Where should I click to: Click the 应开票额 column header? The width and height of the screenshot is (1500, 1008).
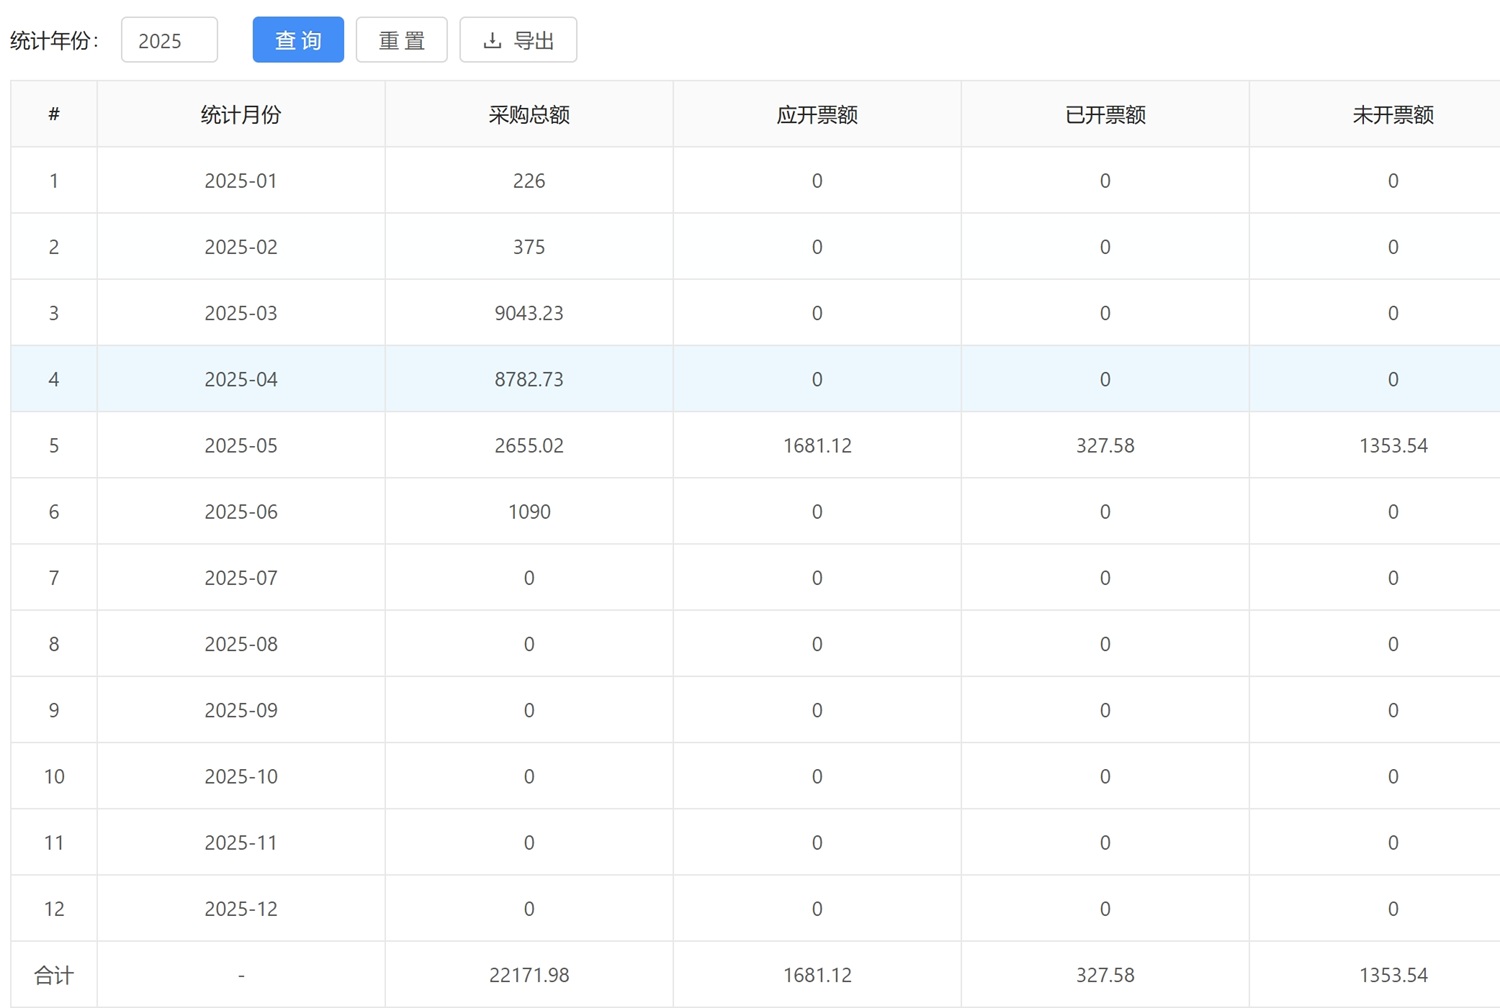point(817,115)
